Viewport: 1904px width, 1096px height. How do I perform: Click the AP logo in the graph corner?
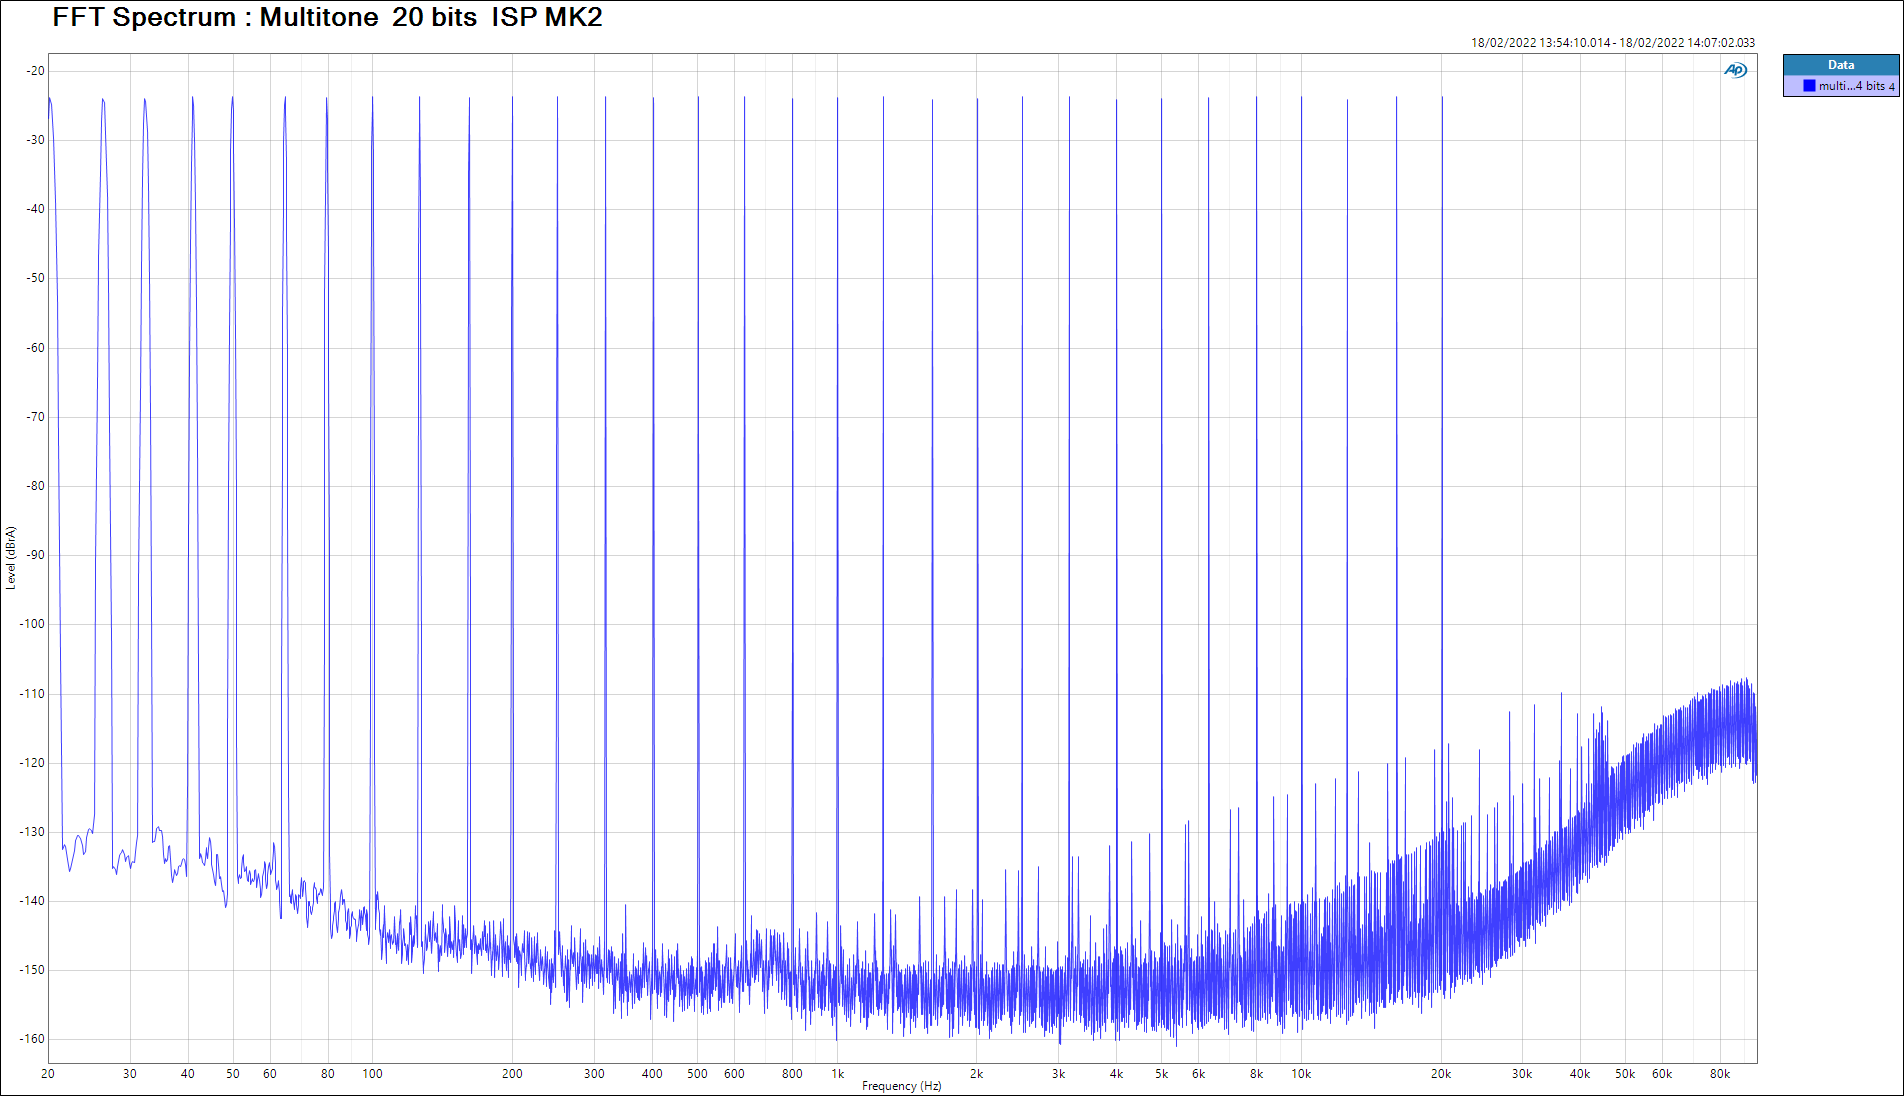1735,70
